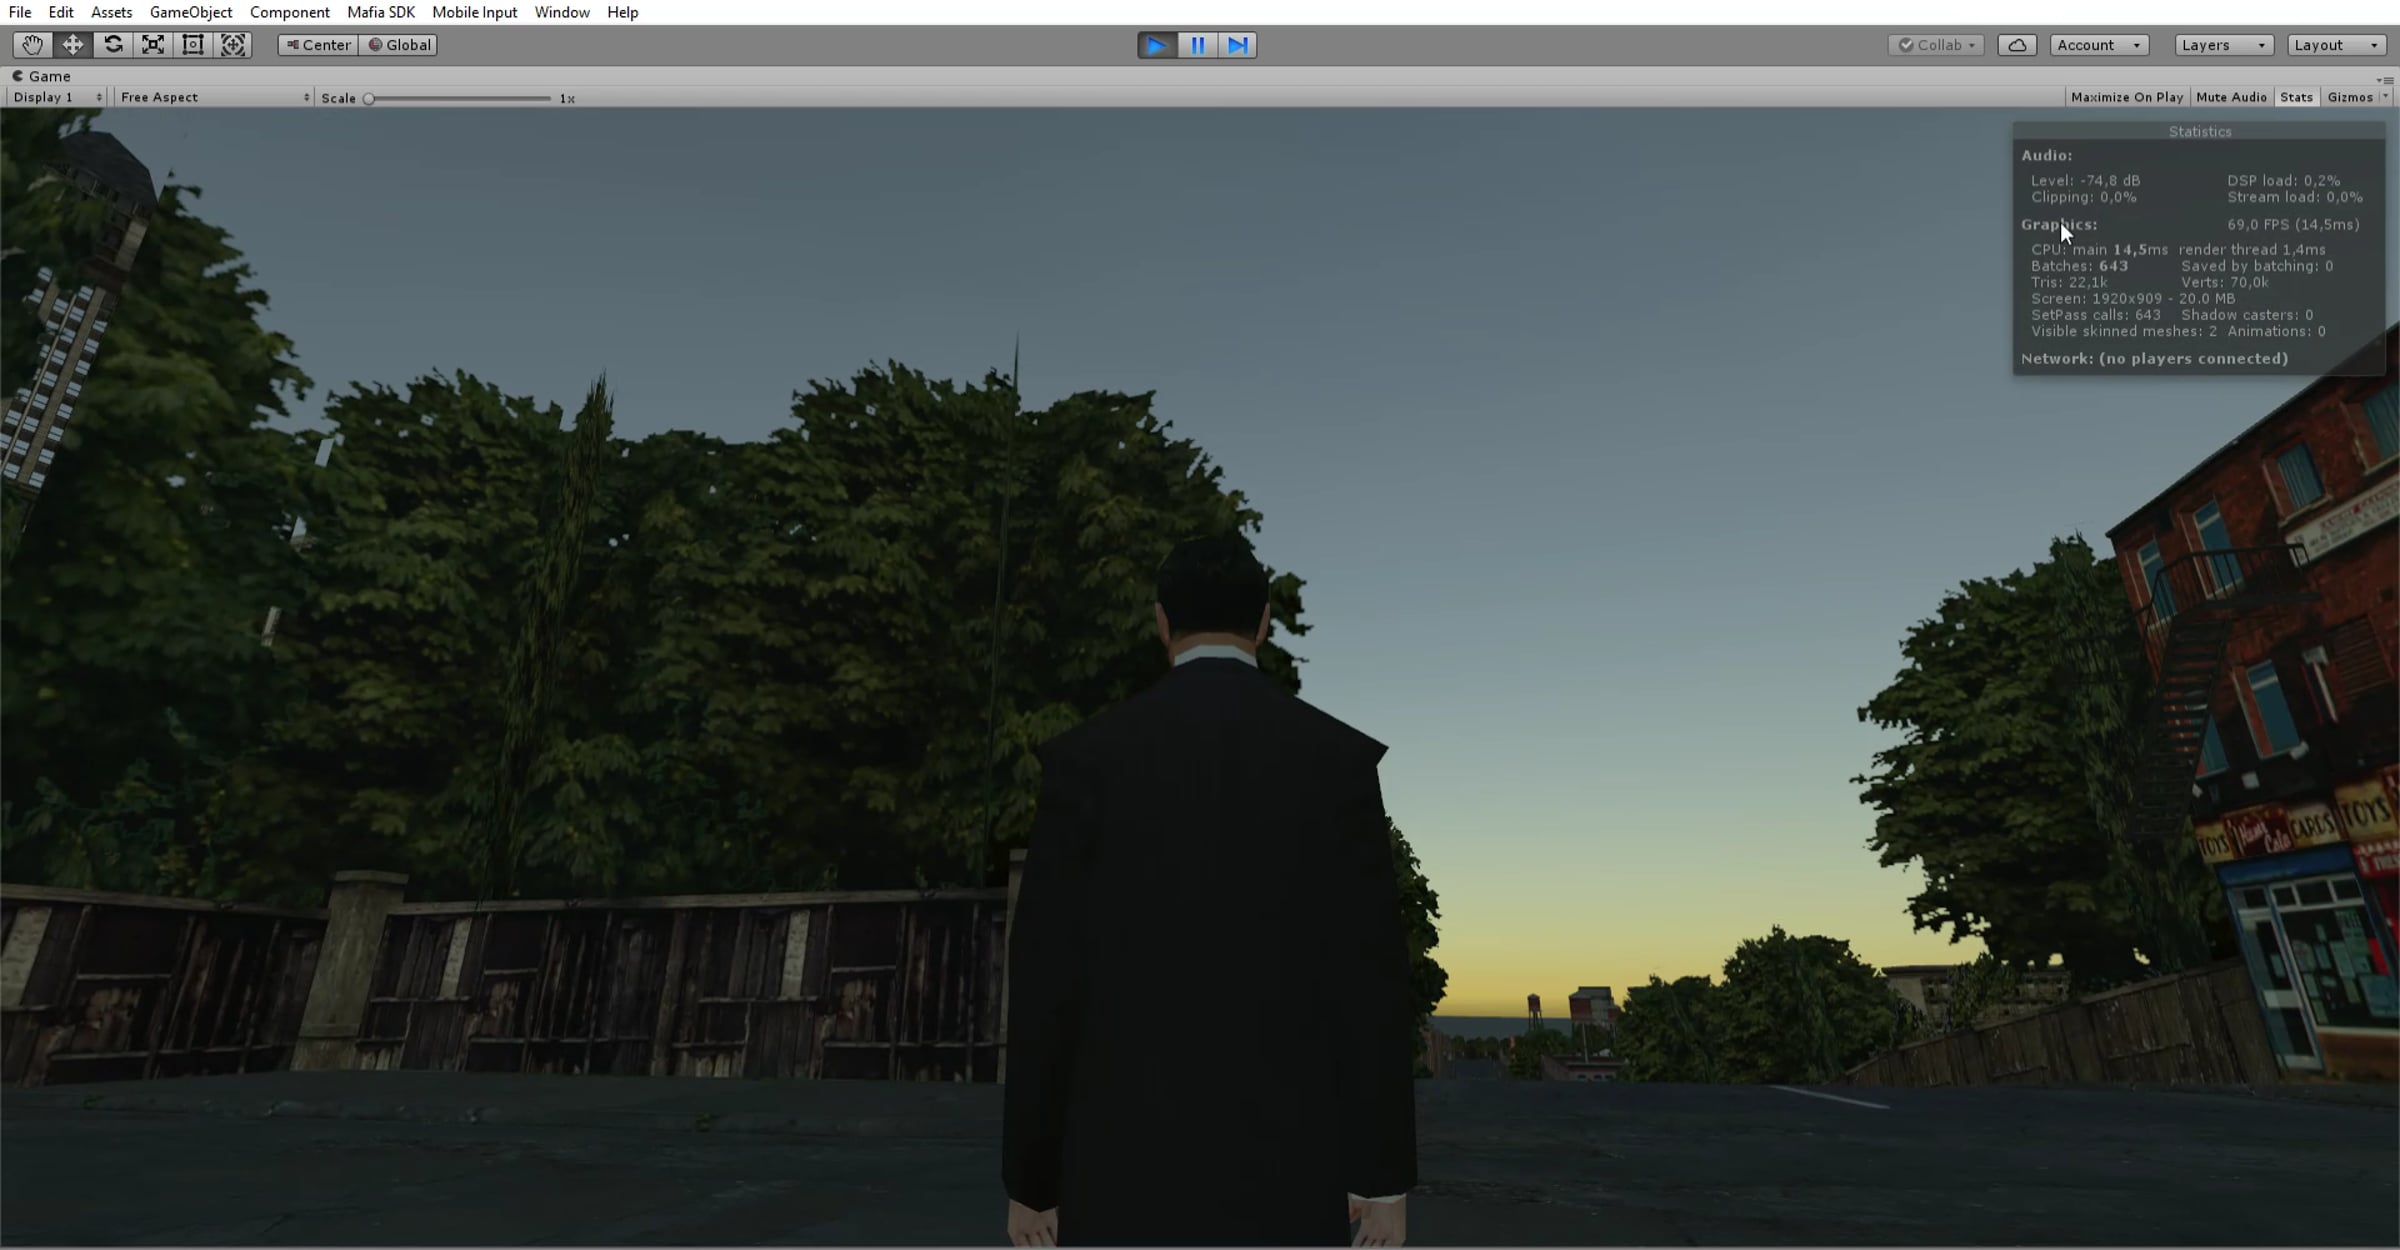This screenshot has width=2400, height=1250.
Task: Open the Mafia SDK menu
Action: [380, 12]
